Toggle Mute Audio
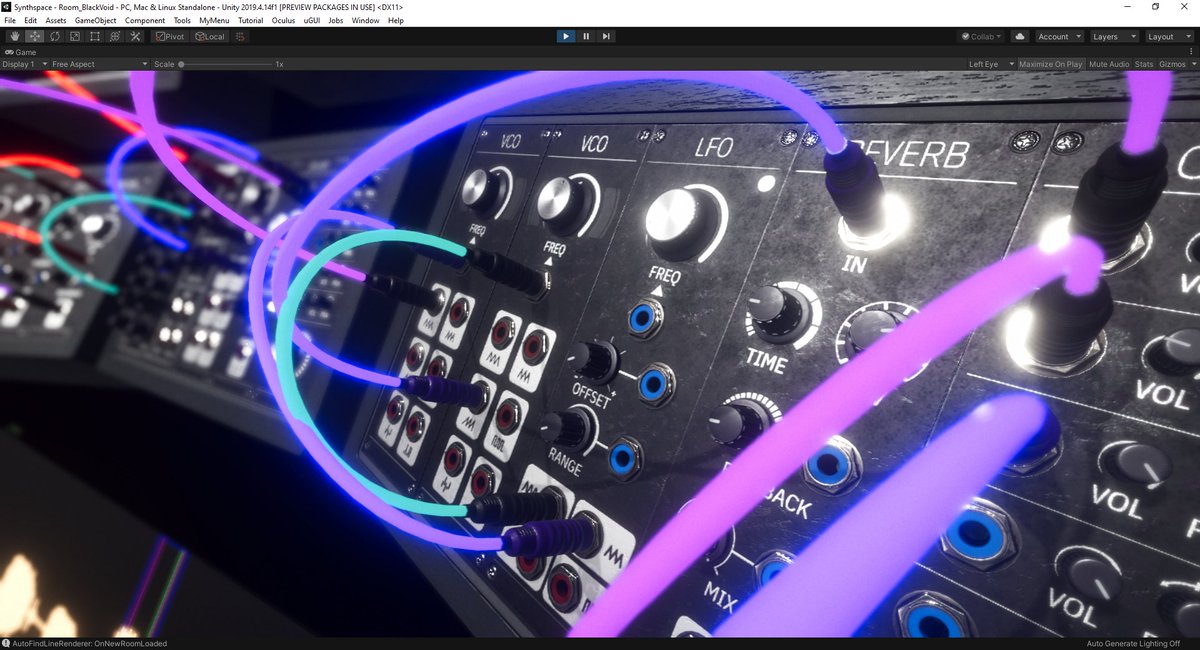The width and height of the screenshot is (1200, 650). point(1109,64)
